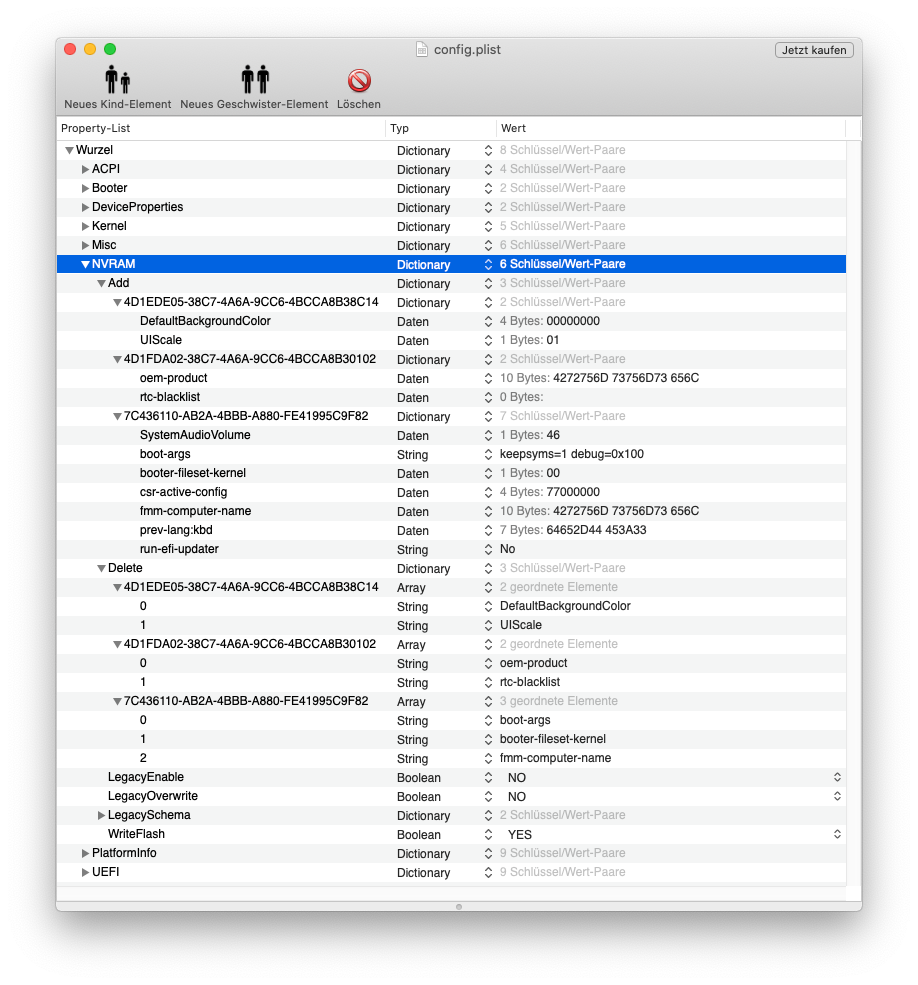Click the String value booter-fileset-kernel under Delete
The image size is (918, 985).
click(x=553, y=739)
